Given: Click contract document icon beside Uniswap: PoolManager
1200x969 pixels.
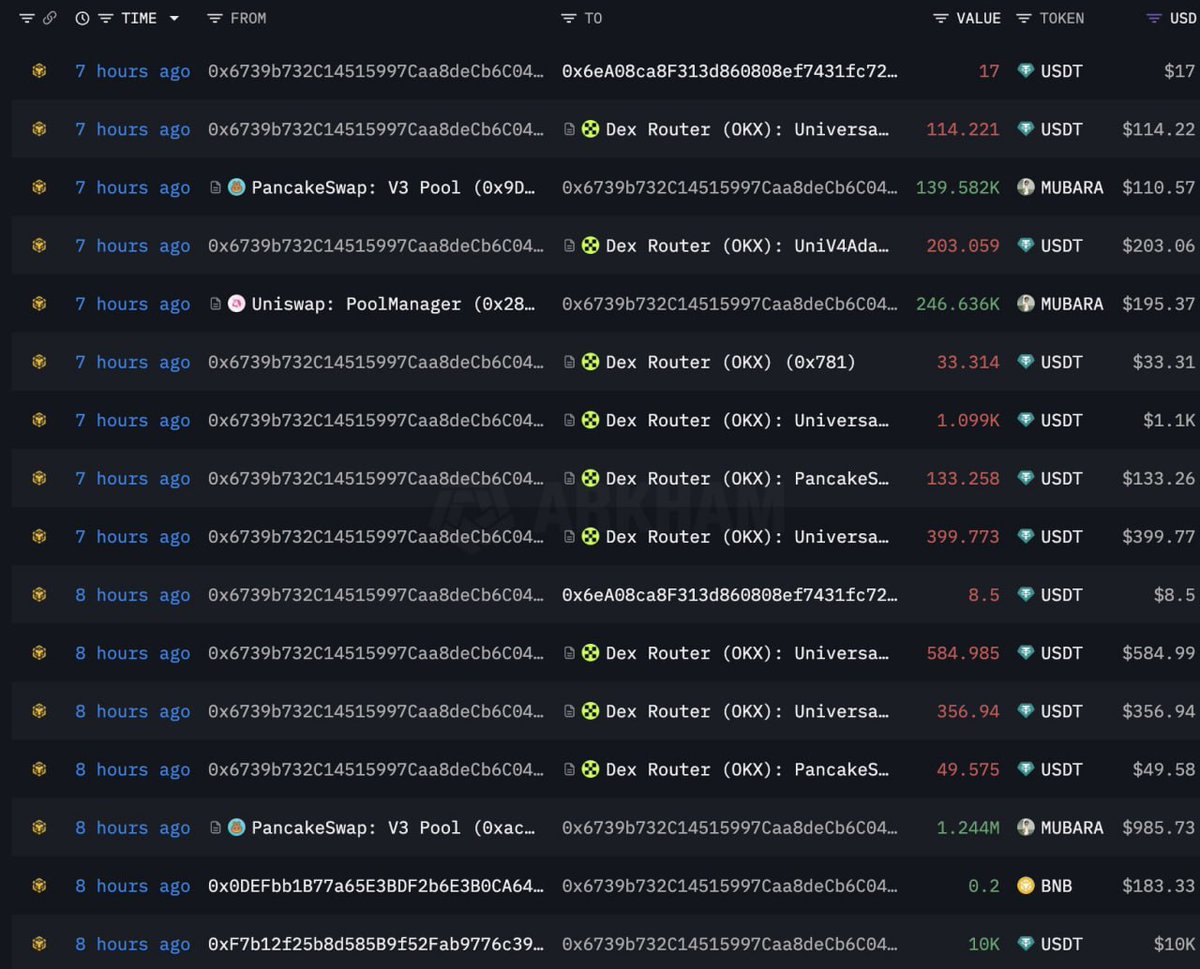Looking at the screenshot, I should [215, 304].
